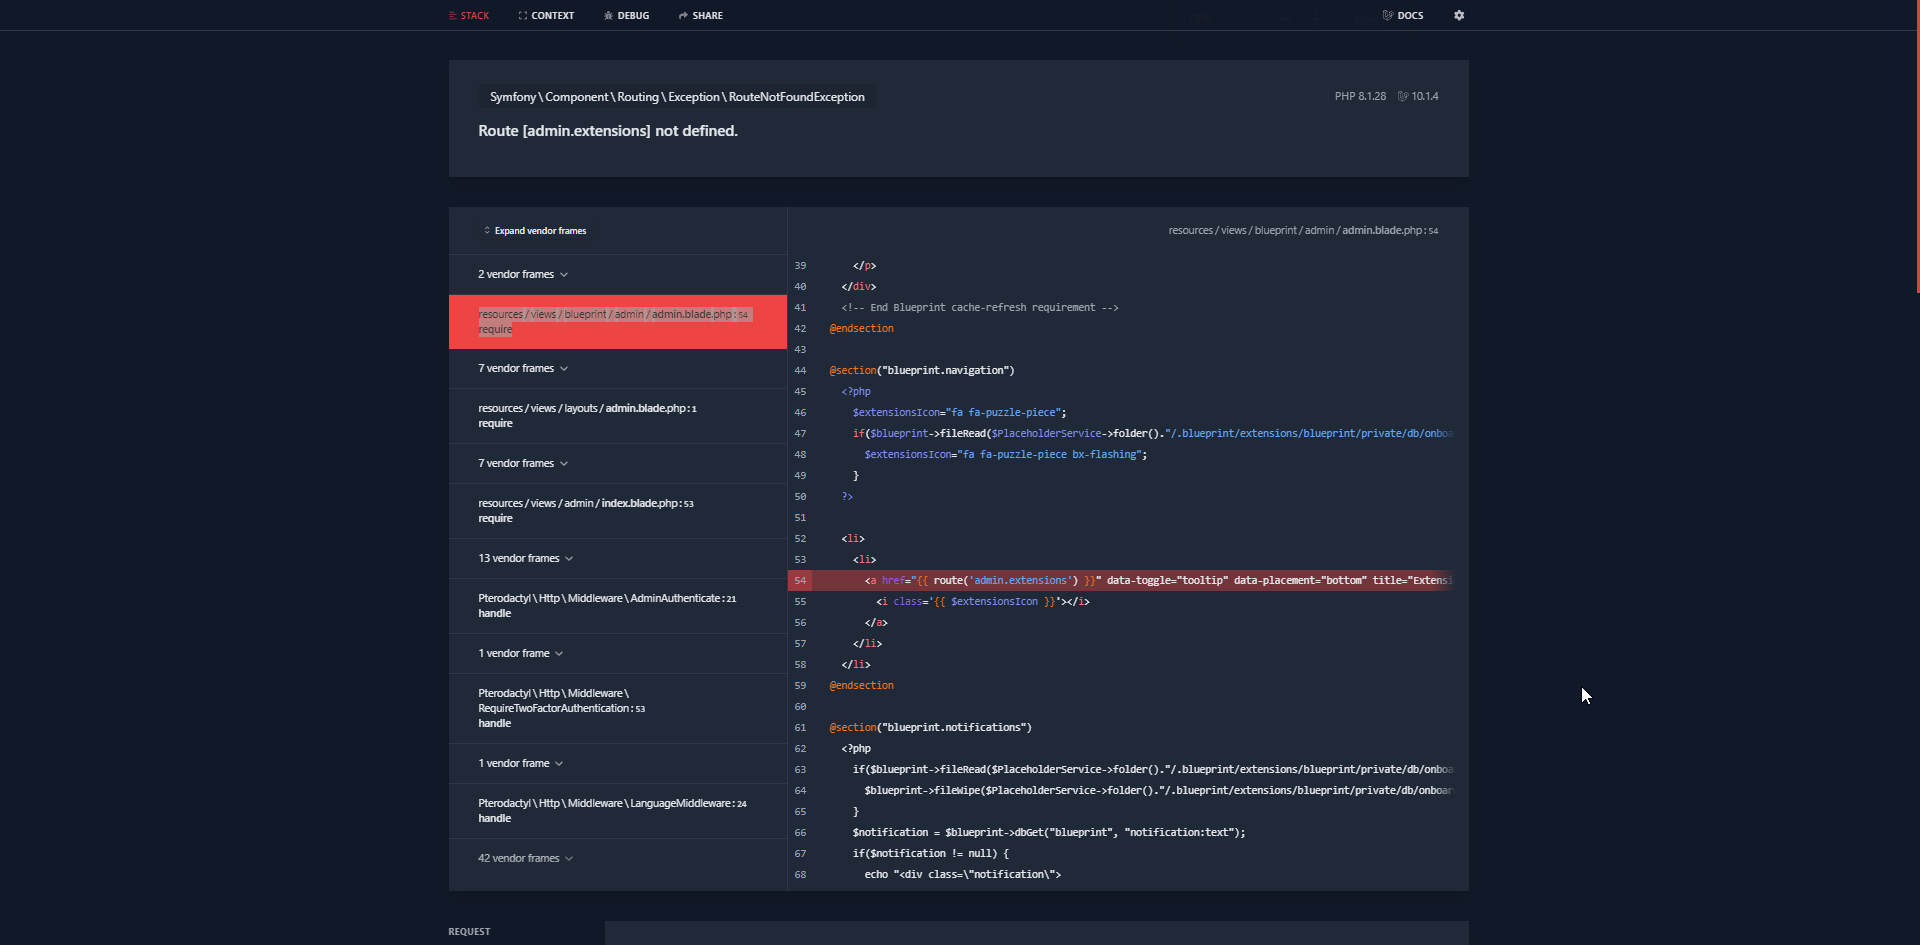Open the SHARE menu
Image resolution: width=1920 pixels, height=945 pixels.
click(700, 15)
